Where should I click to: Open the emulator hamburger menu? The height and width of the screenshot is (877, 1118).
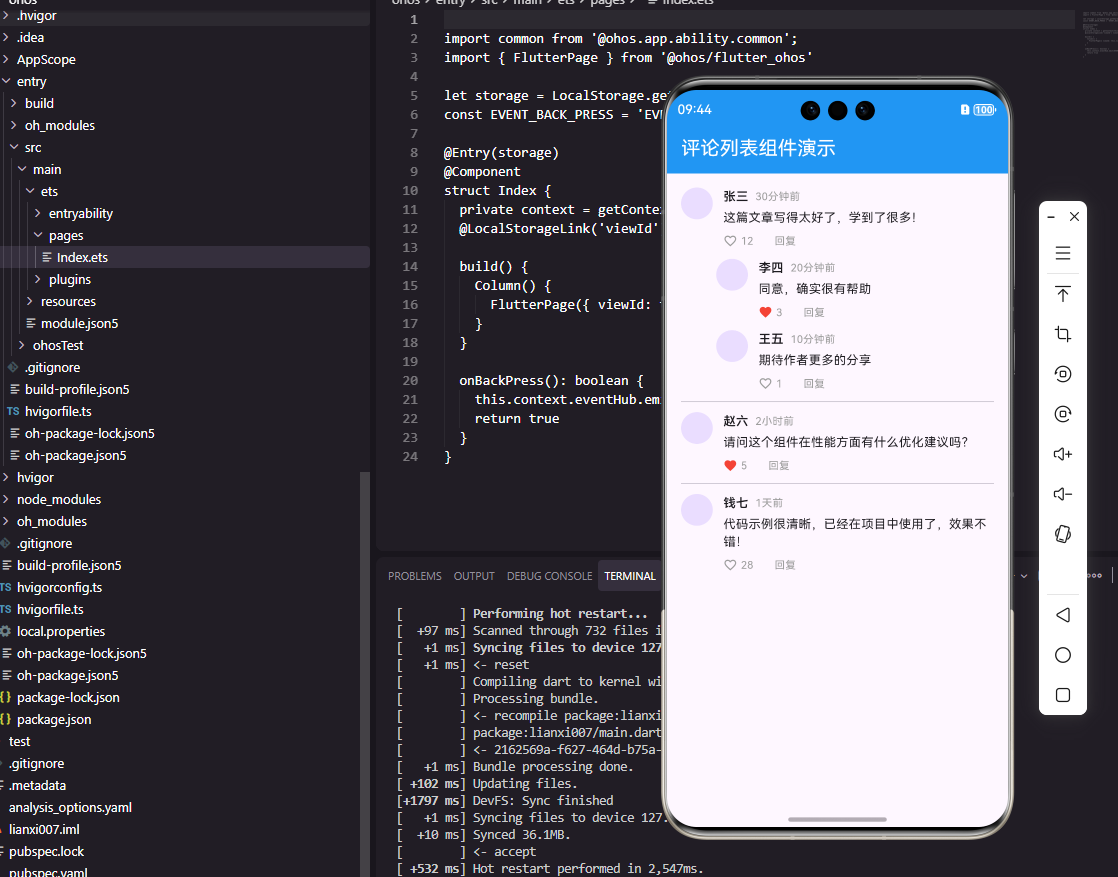click(x=1062, y=251)
